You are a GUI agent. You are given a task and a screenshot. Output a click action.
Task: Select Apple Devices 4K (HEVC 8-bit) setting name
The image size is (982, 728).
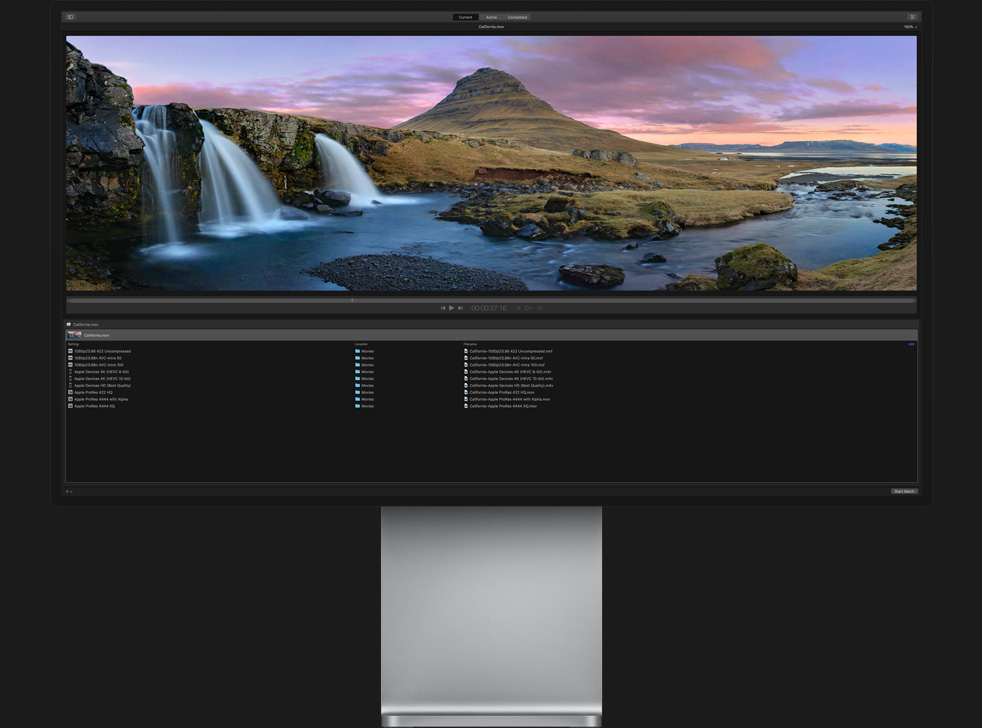coord(101,372)
